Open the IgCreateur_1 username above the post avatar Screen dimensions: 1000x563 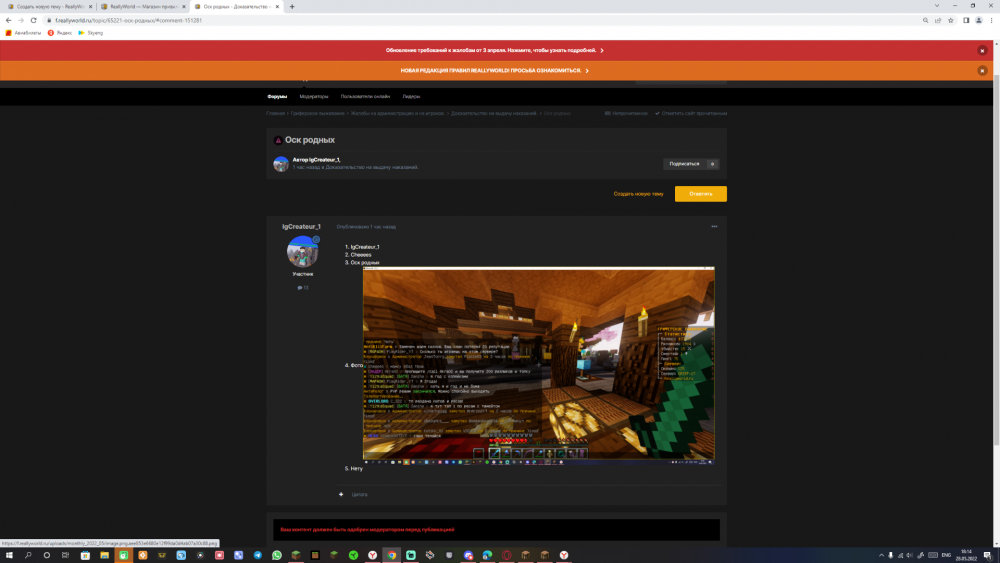click(302, 226)
